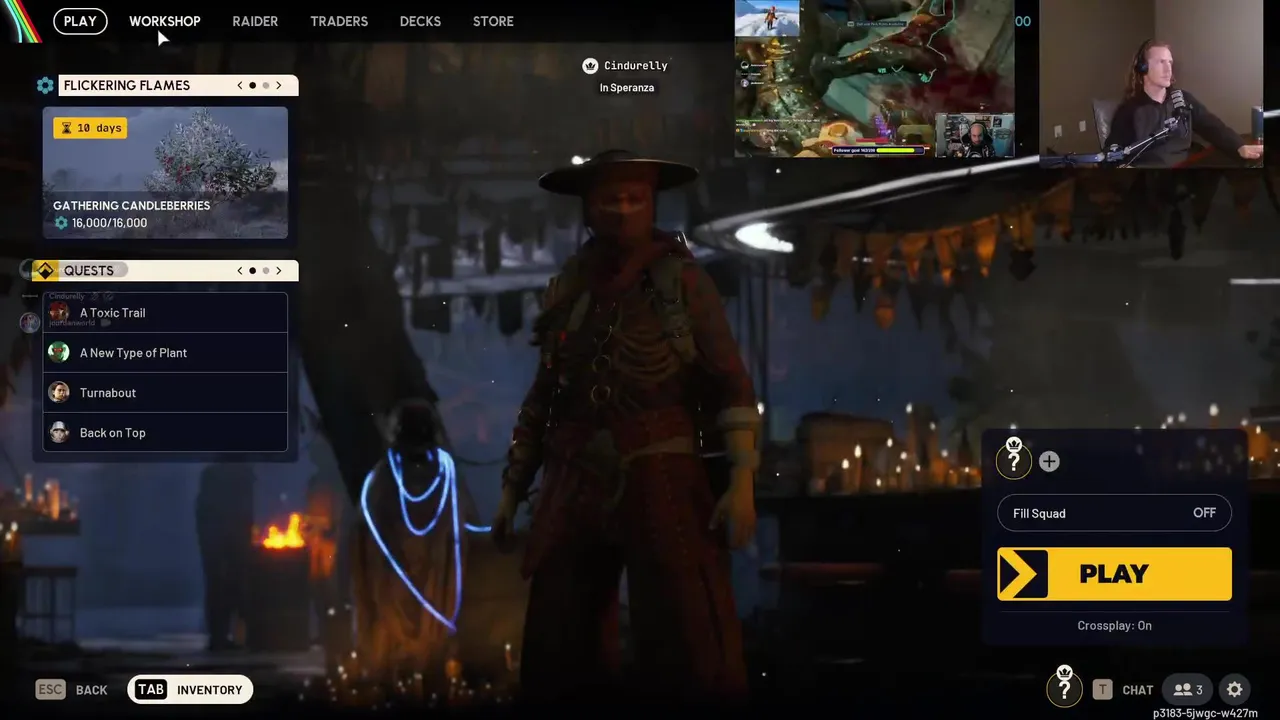
Task: Go to the TRADERS tab
Action: 339,21
